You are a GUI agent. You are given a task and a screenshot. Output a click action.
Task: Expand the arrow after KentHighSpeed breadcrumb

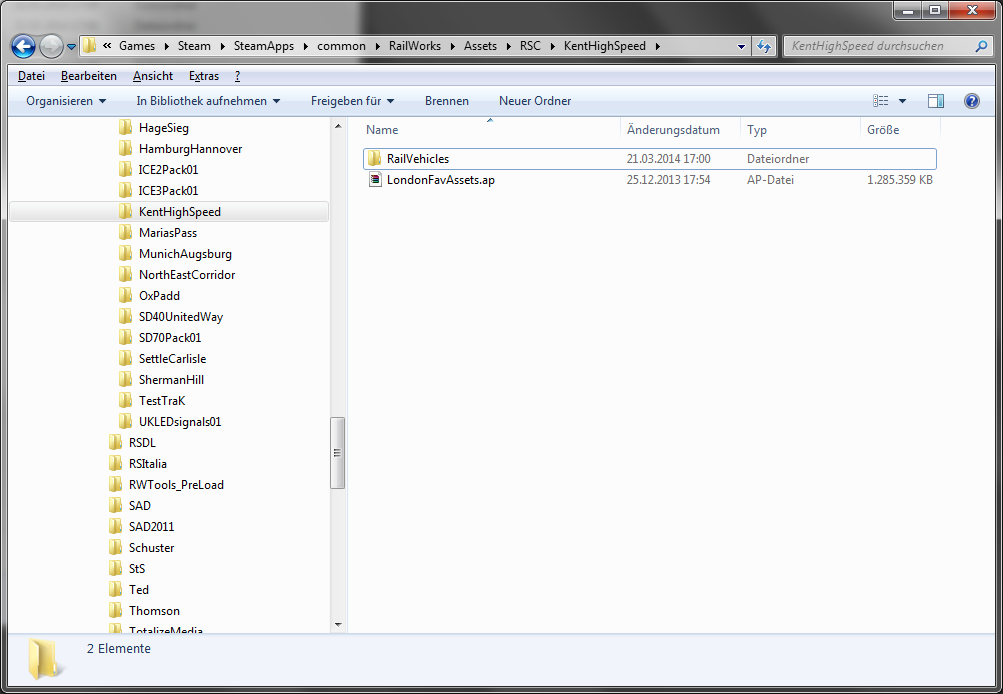tap(657, 46)
